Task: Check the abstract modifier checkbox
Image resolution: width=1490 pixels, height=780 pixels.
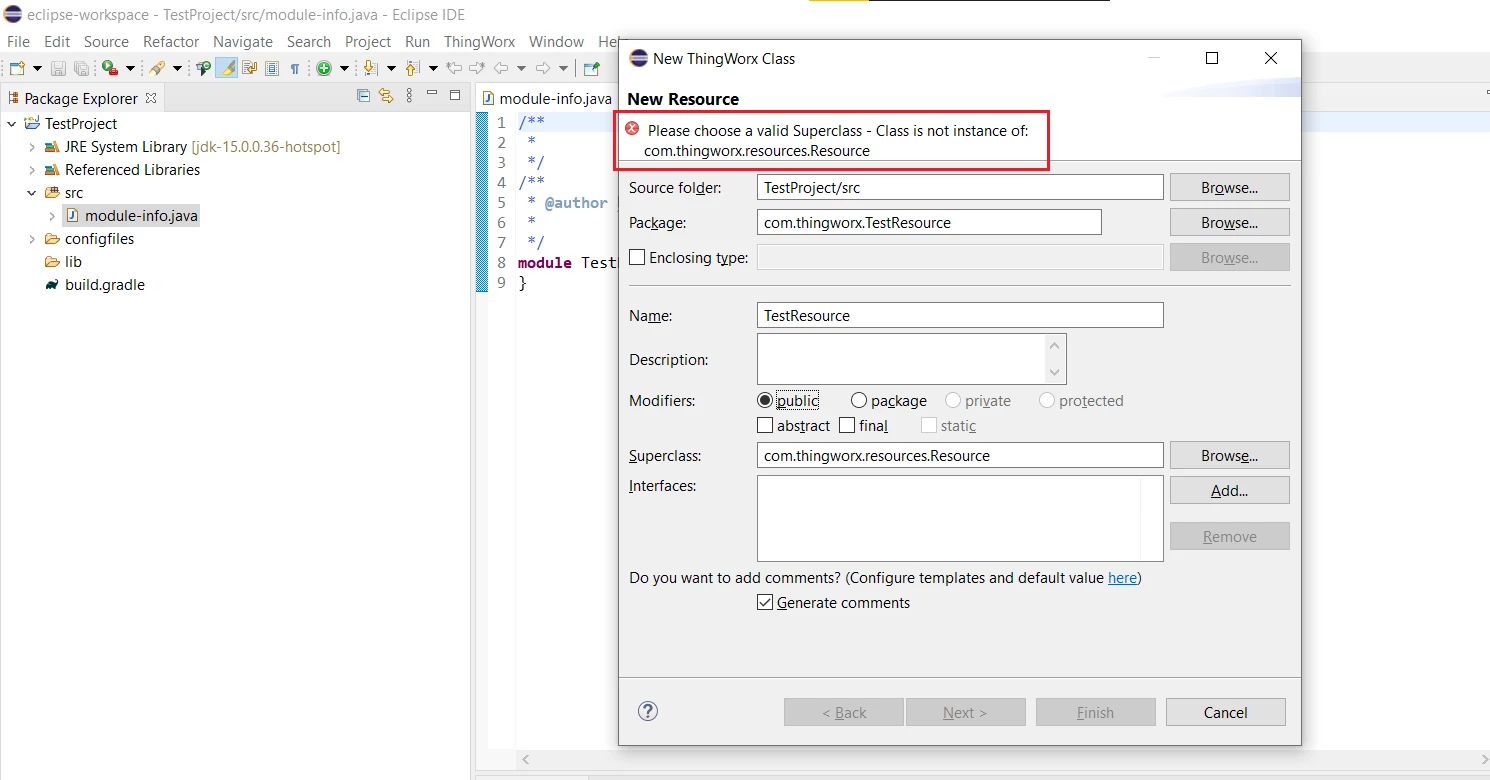Action: [765, 425]
